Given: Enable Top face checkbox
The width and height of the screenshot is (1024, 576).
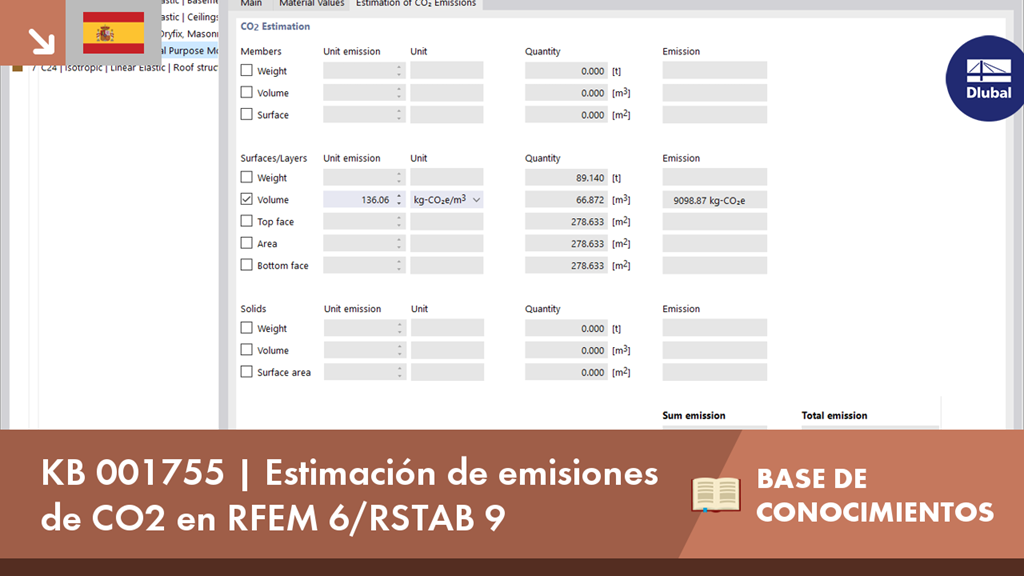Looking at the screenshot, I should click(x=246, y=221).
